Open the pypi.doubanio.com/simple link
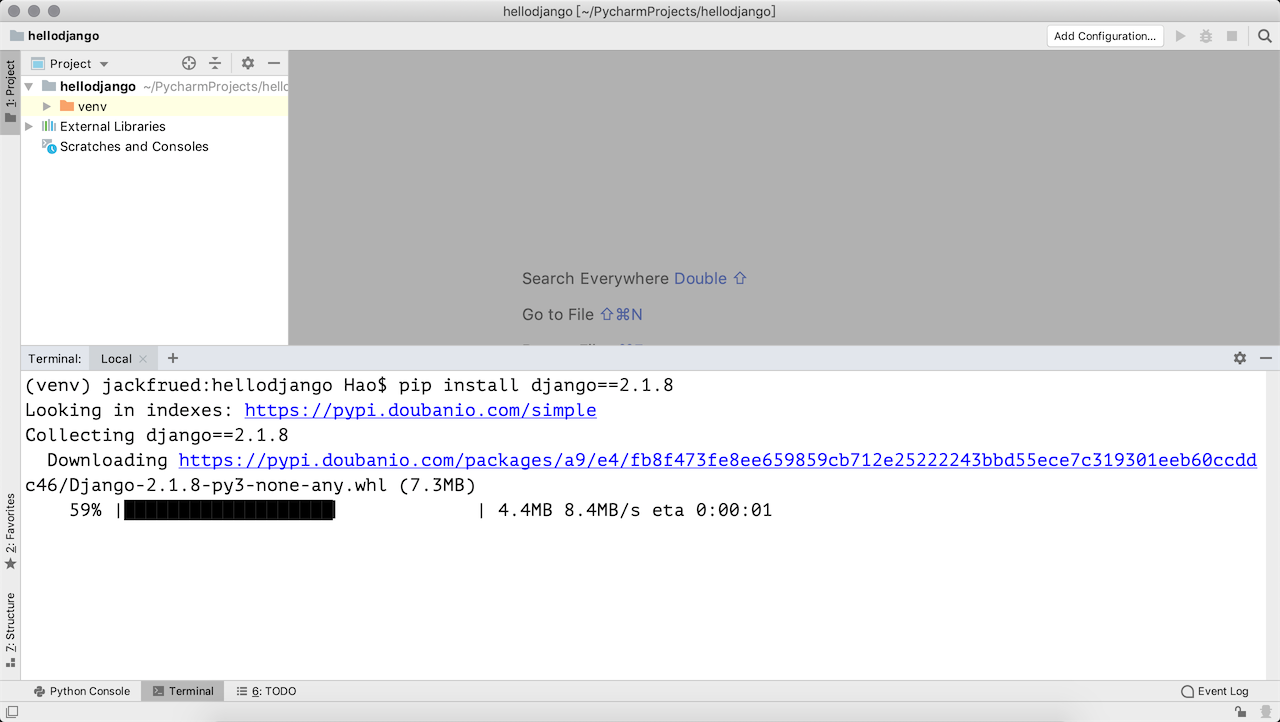1280x722 pixels. click(x=420, y=410)
